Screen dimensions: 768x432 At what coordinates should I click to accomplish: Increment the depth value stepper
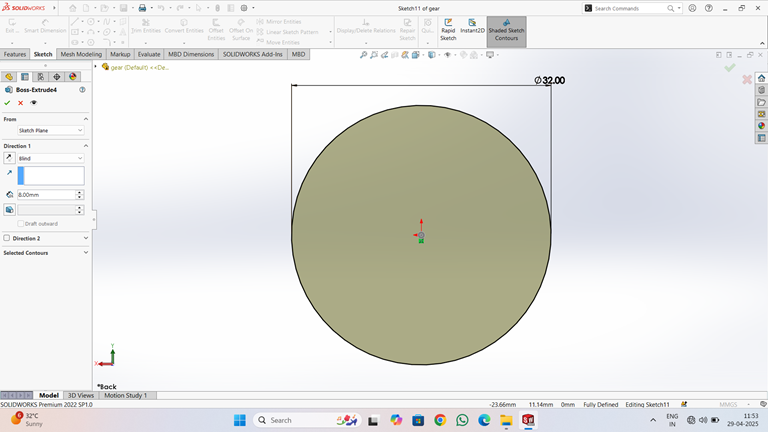point(80,192)
